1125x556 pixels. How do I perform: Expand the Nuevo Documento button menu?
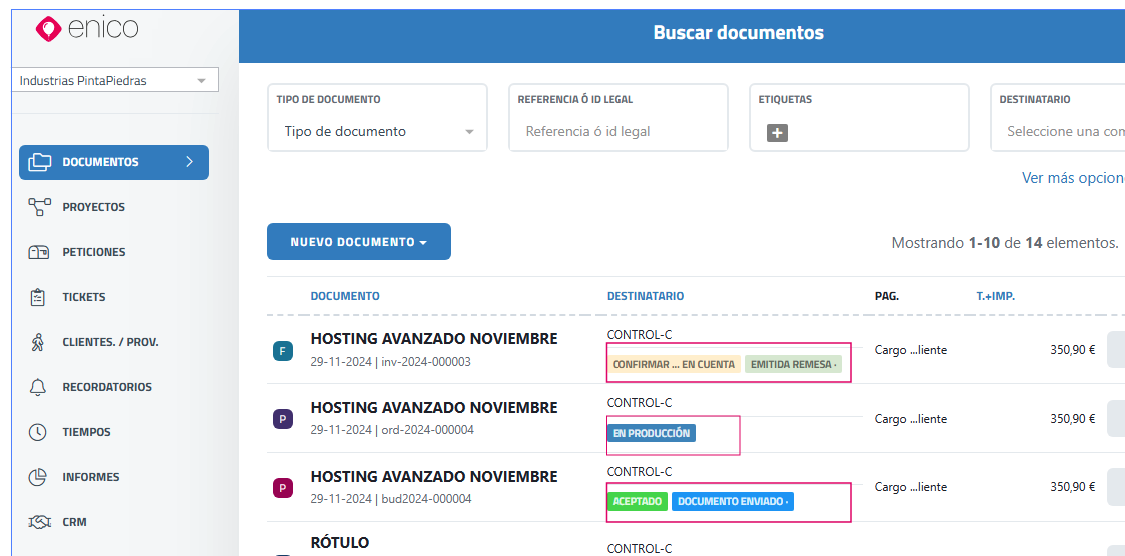tap(358, 242)
